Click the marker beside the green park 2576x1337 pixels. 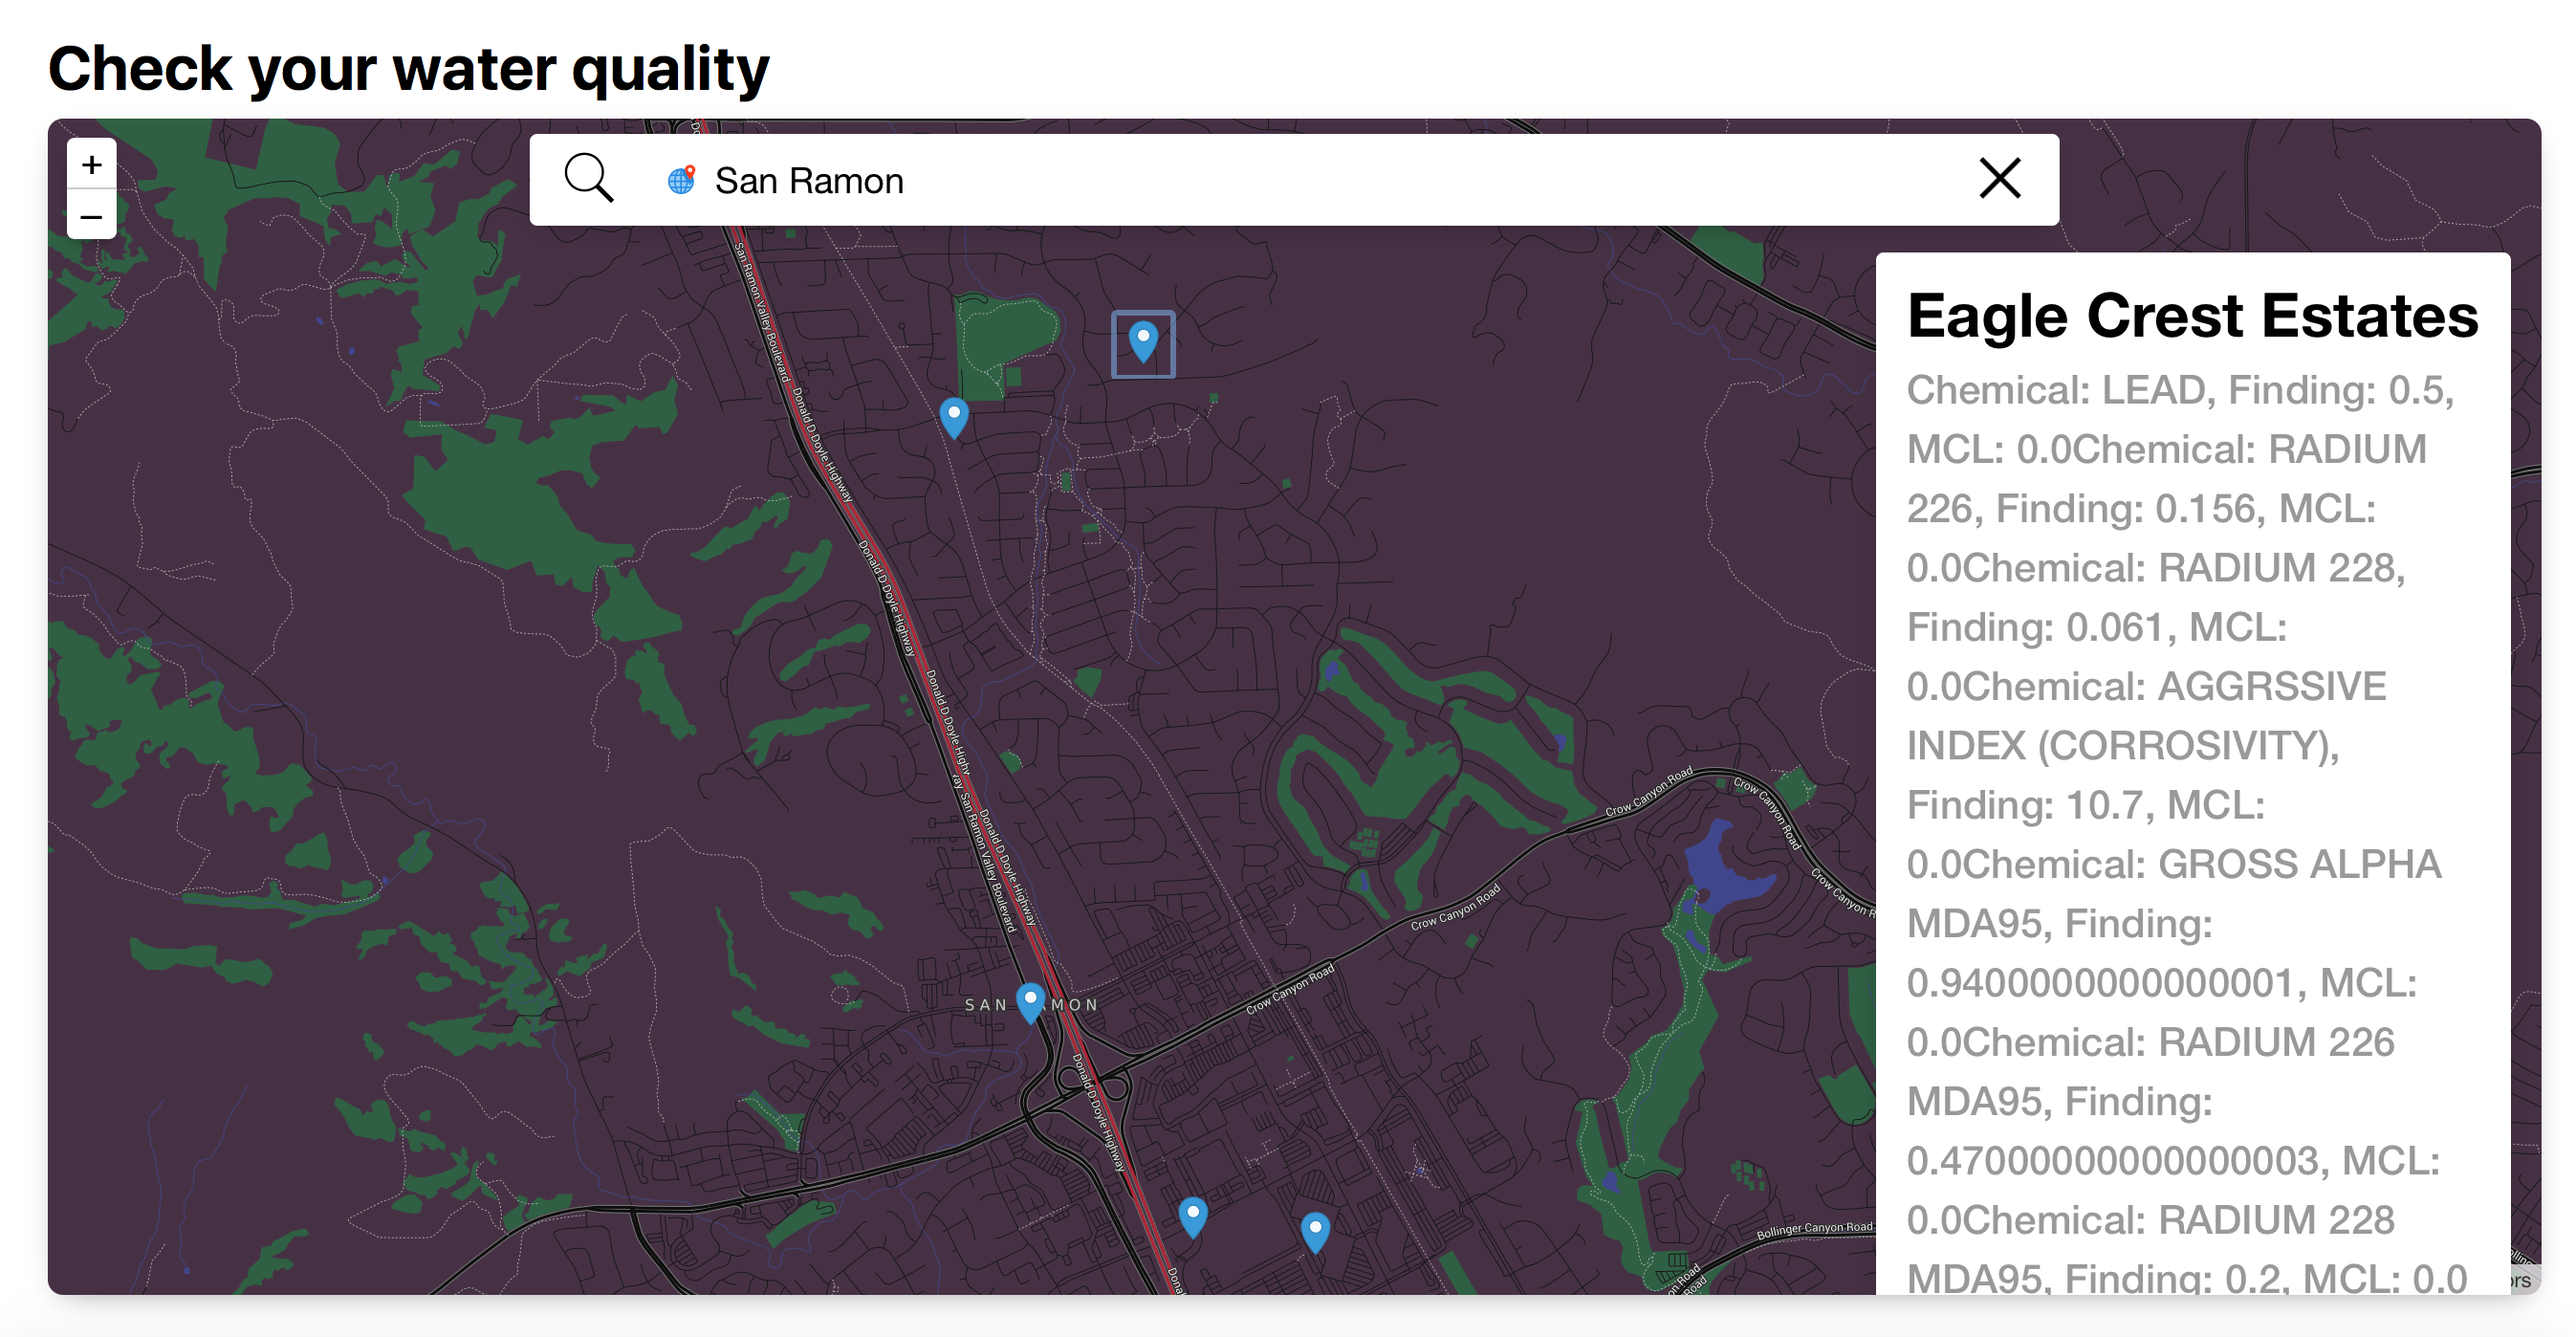point(954,415)
